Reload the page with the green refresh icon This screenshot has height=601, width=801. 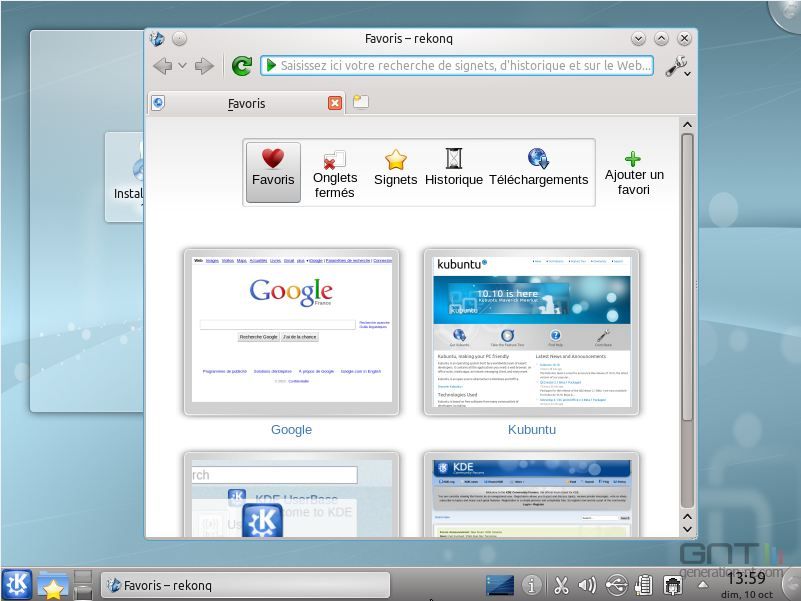242,66
